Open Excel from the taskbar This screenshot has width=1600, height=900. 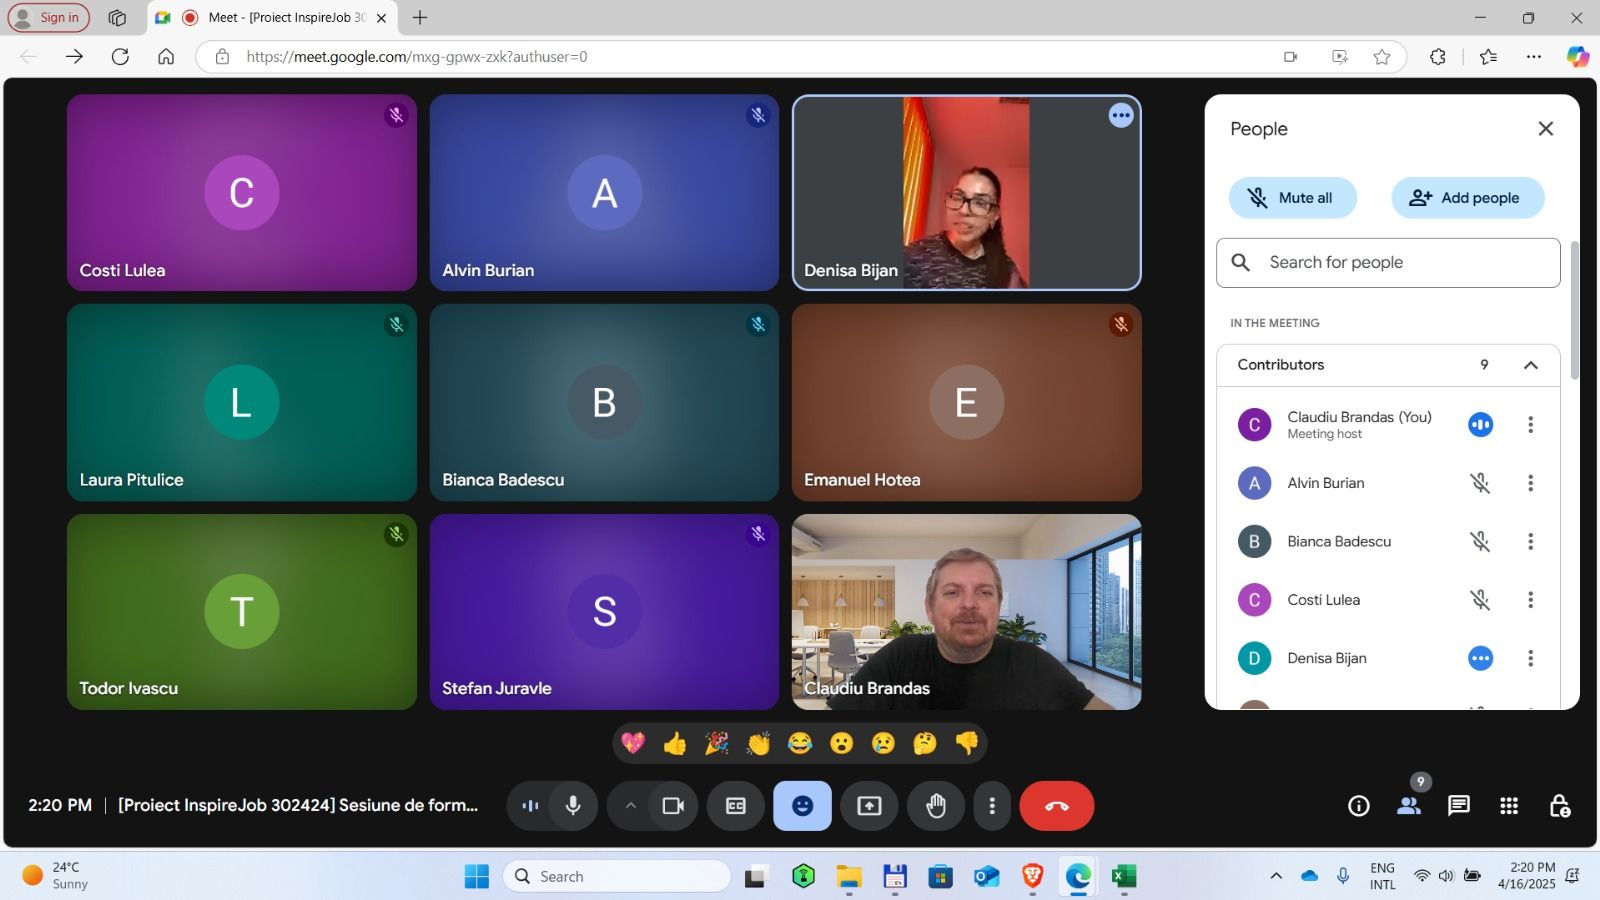[1124, 876]
